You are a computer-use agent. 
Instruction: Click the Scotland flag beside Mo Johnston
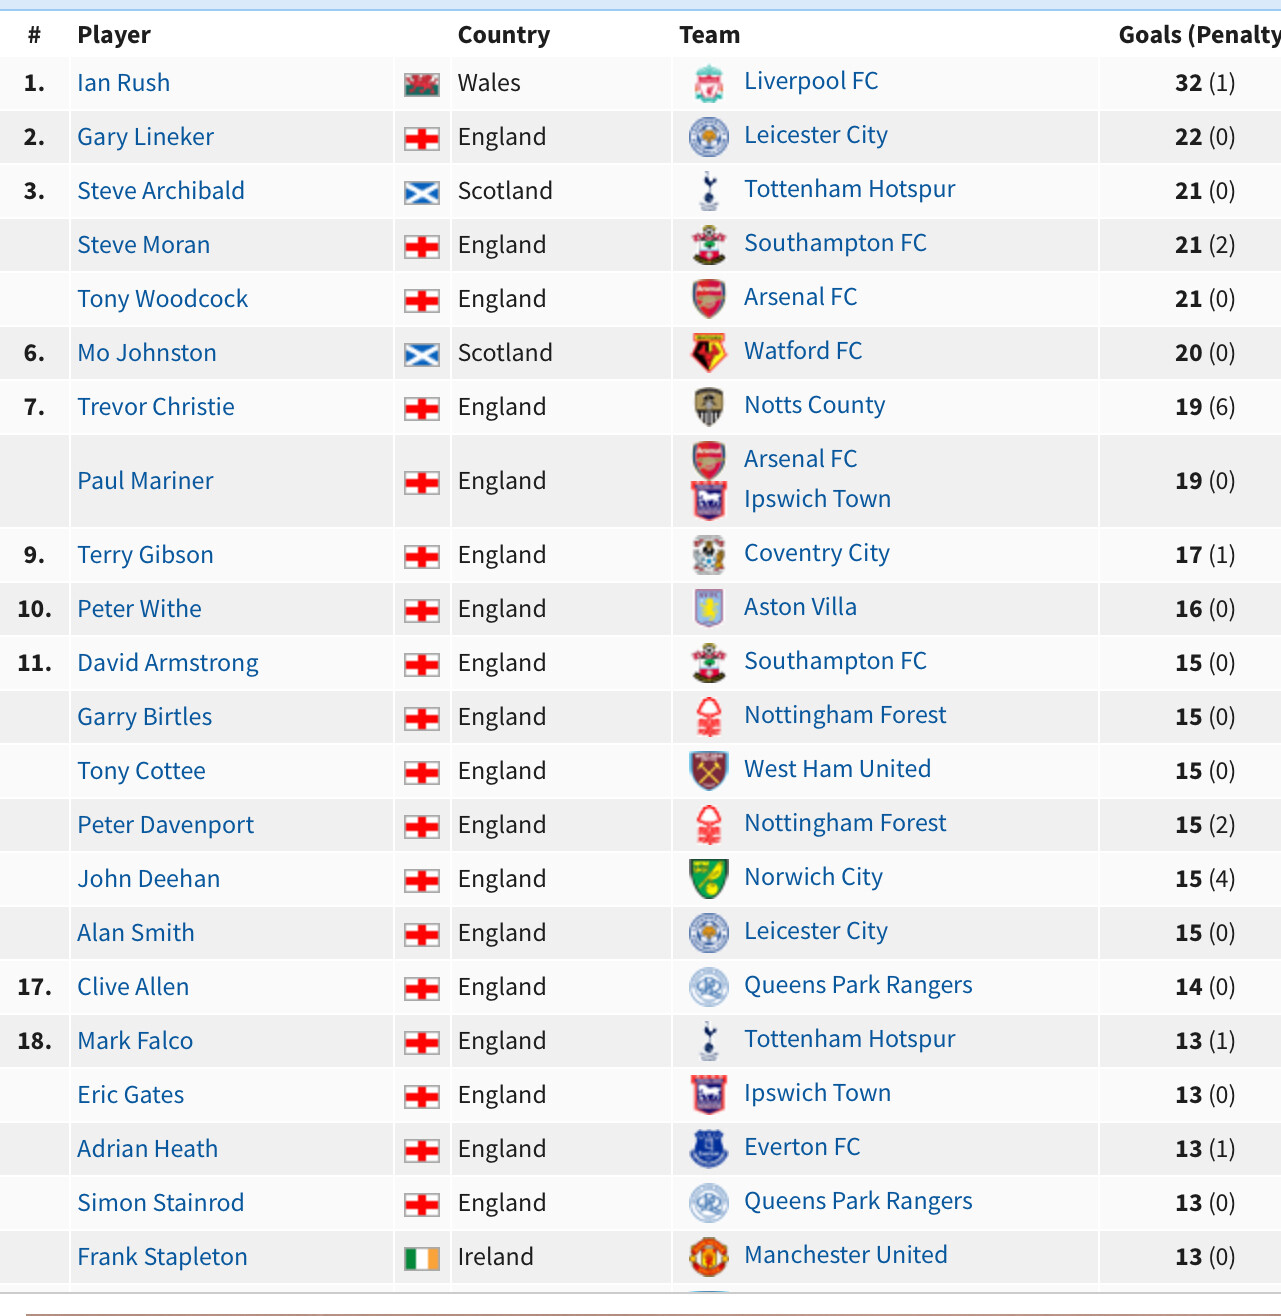(x=422, y=355)
